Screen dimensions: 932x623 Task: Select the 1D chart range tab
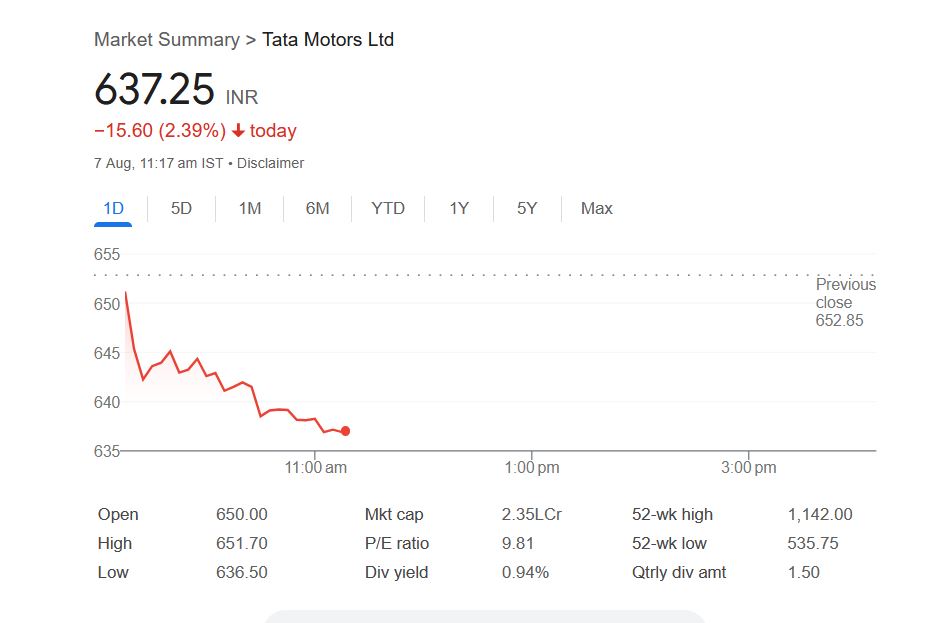pos(113,208)
